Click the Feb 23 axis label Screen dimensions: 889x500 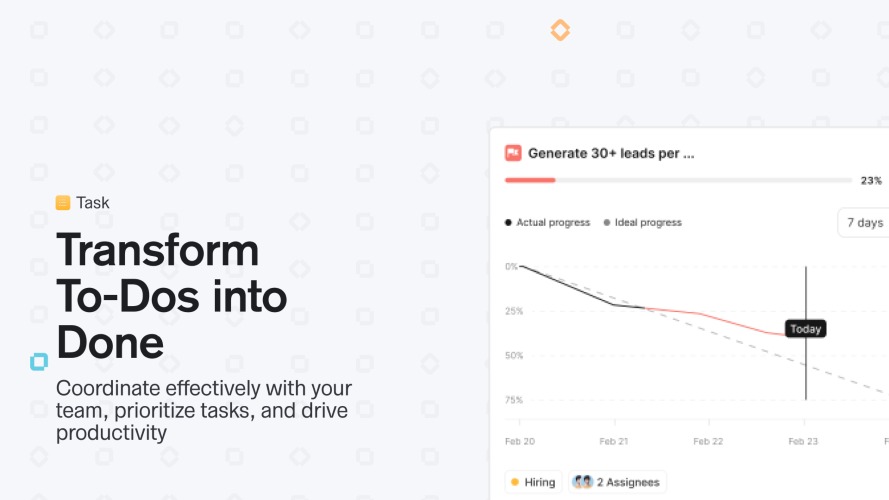[x=803, y=441]
